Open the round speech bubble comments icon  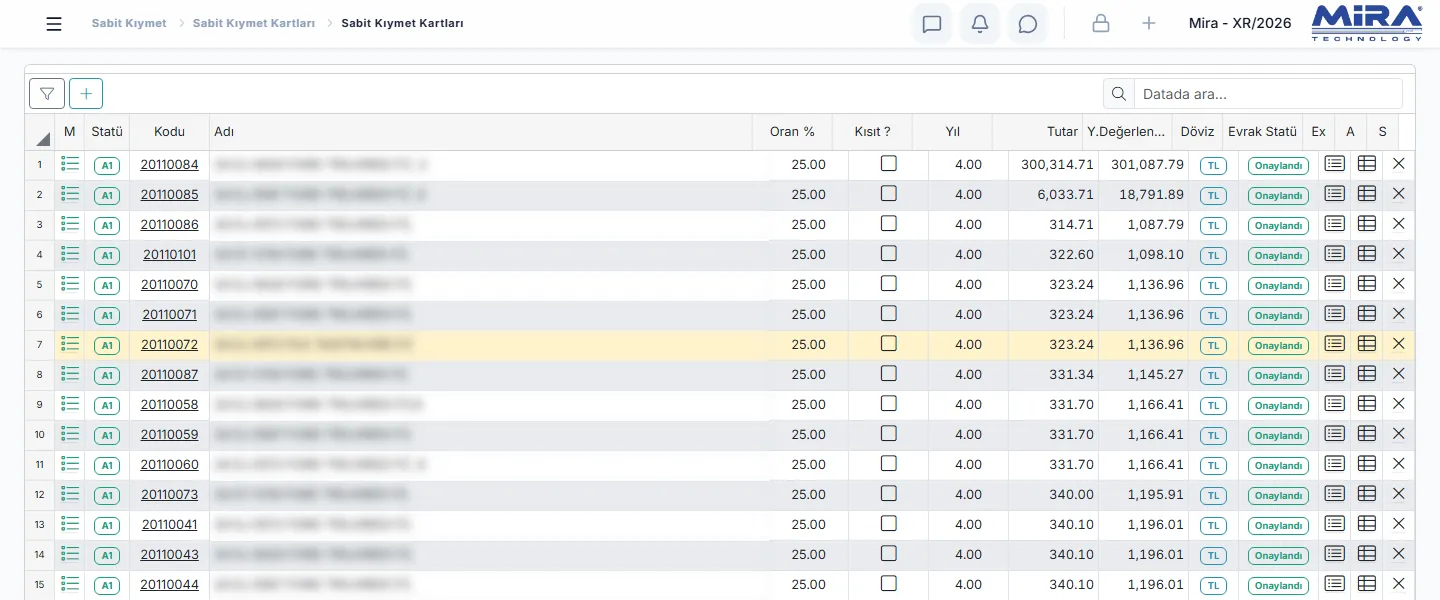point(1028,24)
